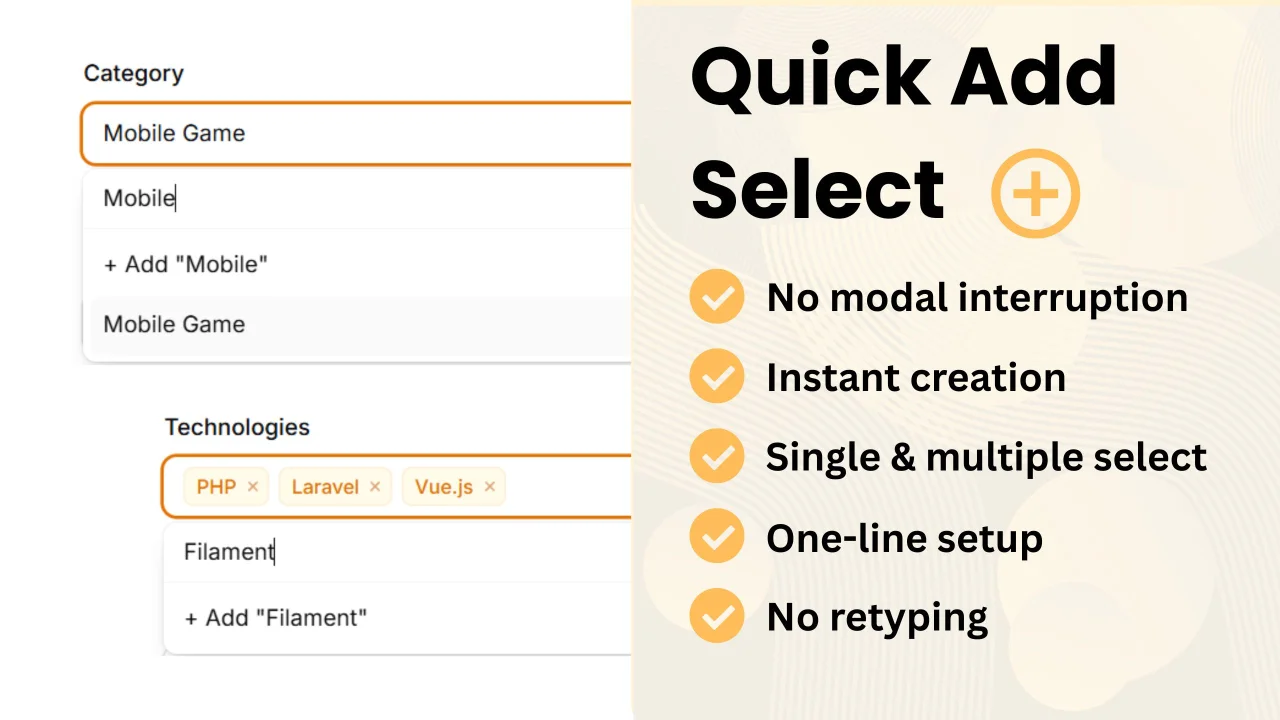
Task: Select the Laravel tag pill
Action: tap(325, 487)
